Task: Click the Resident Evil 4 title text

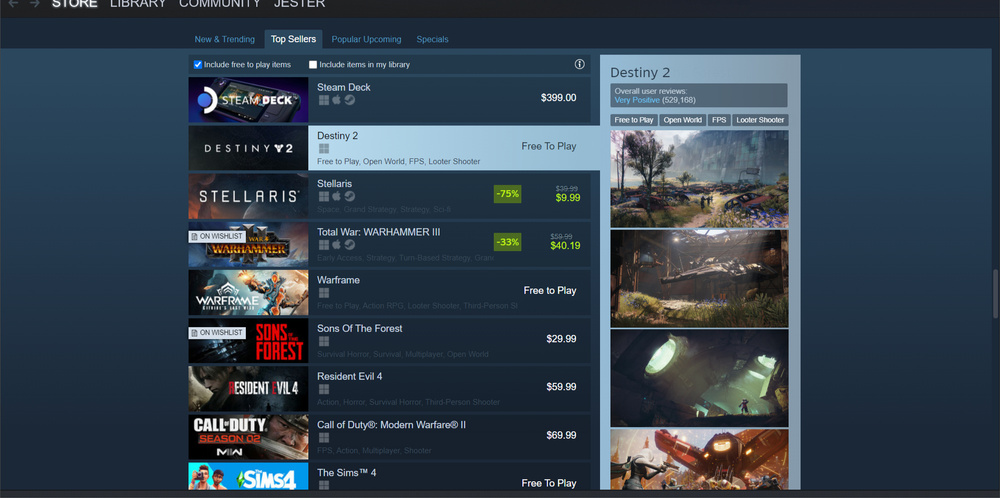Action: point(349,376)
